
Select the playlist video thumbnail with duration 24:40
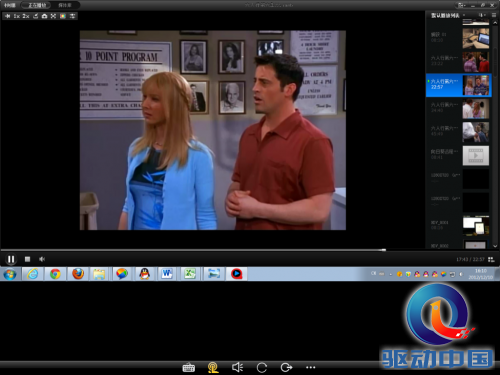pyautogui.click(x=476, y=108)
